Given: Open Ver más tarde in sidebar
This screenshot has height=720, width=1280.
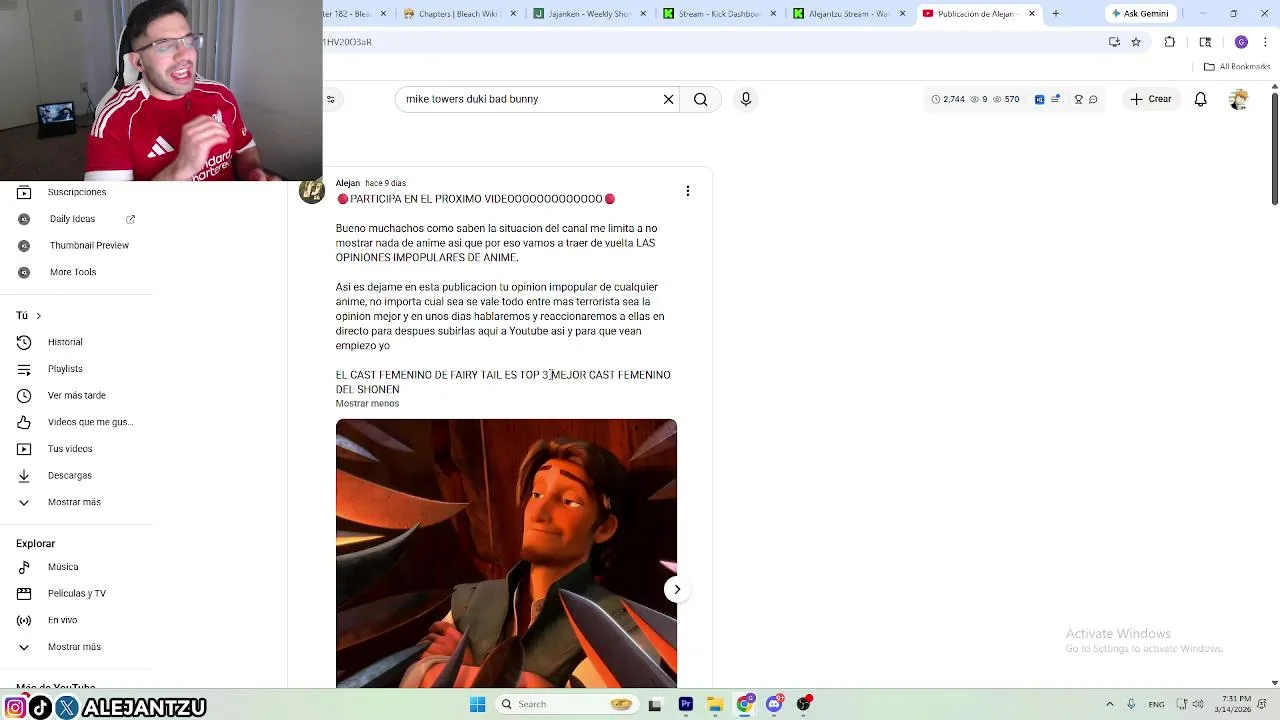Looking at the screenshot, I should 76,395.
